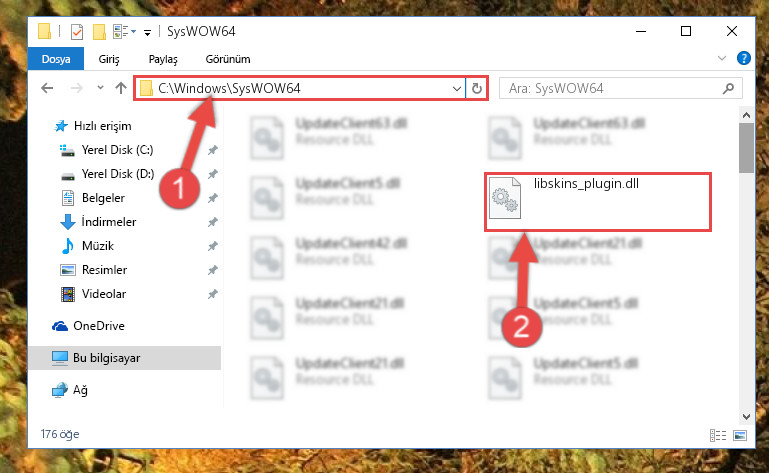Open the Görünüm ribbon tab

(228, 59)
